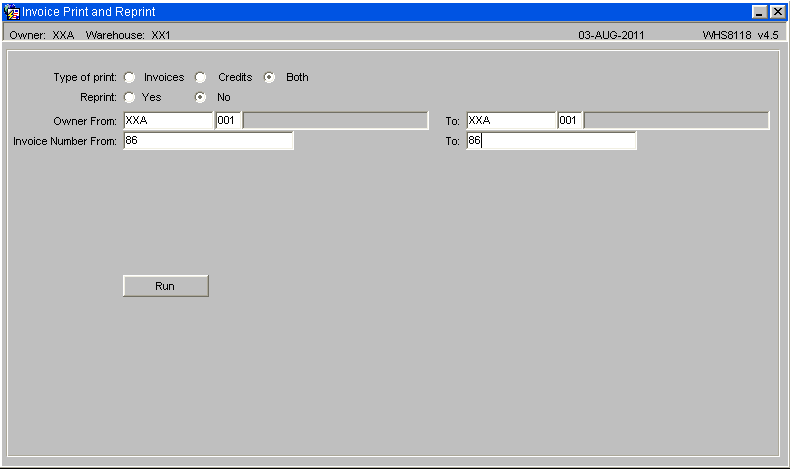Click the date 03-AUG-2011 text
Viewport: 790px width, 469px height.
(x=611, y=35)
